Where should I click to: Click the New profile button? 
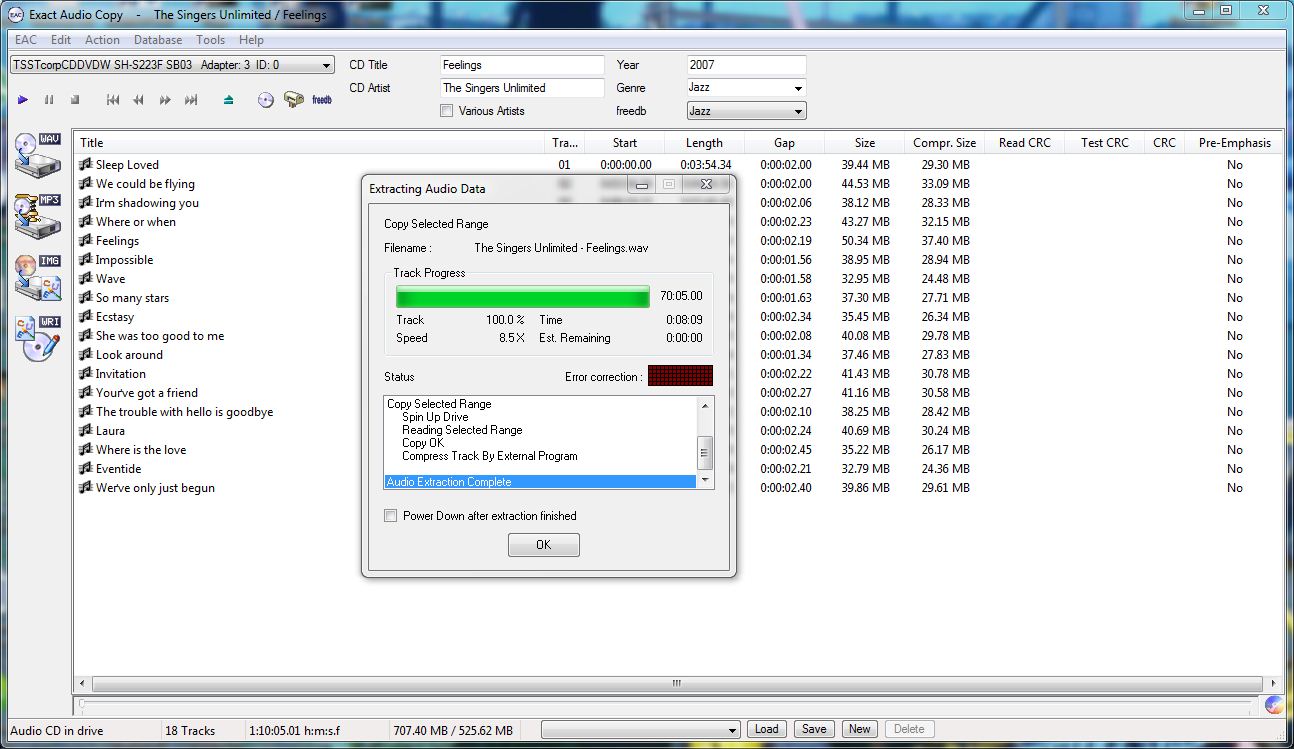click(860, 729)
